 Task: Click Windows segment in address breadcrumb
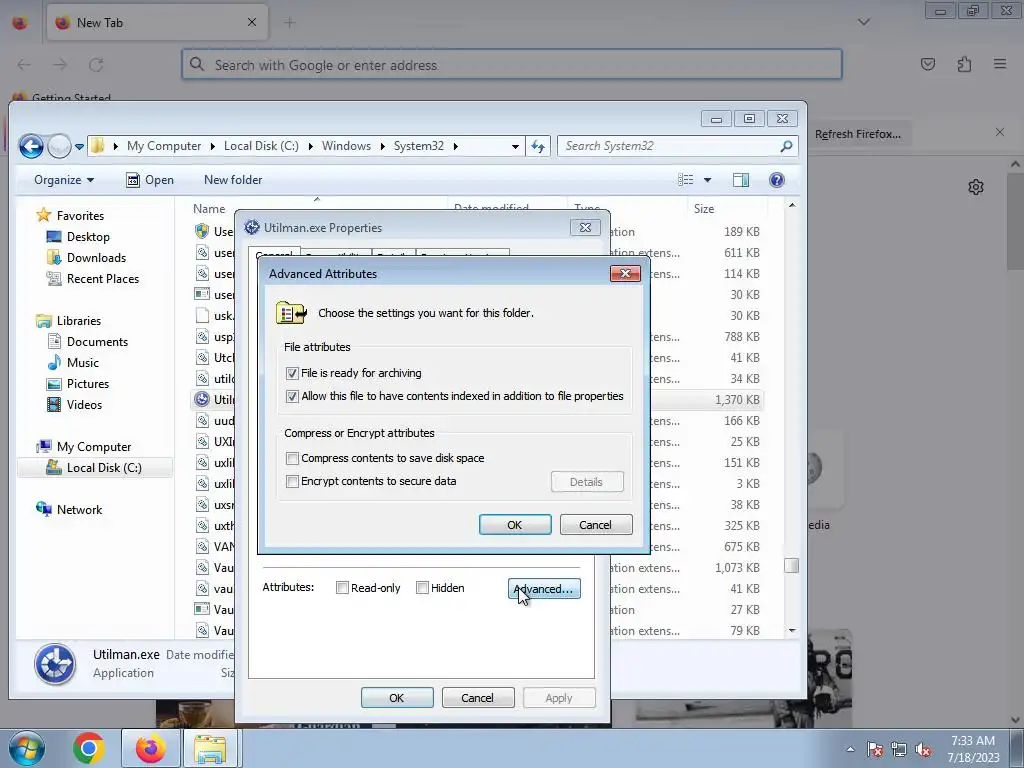pos(346,146)
